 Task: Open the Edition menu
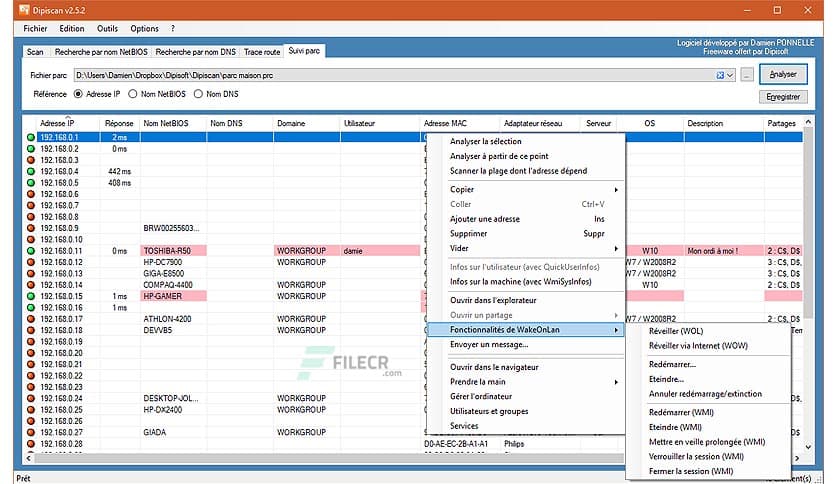(71, 29)
